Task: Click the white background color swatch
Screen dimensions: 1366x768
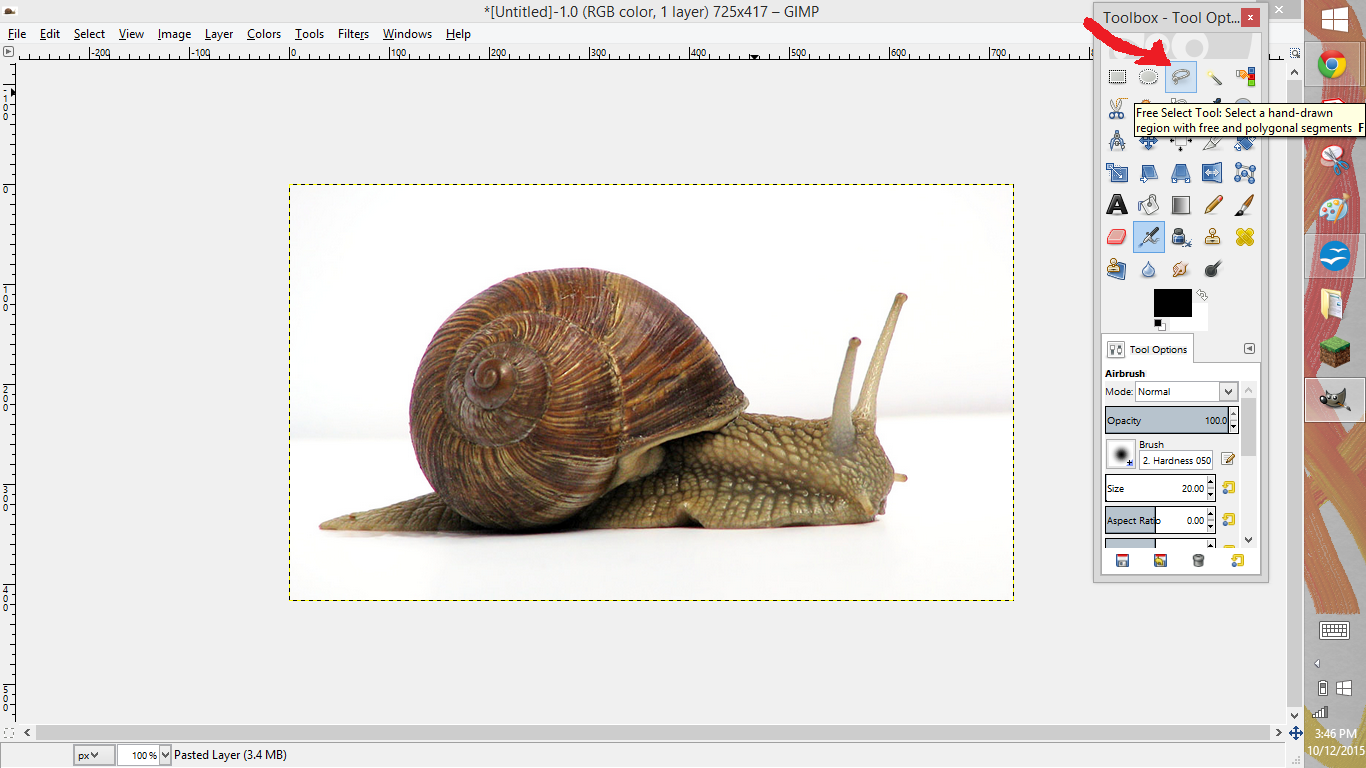Action: tap(1198, 322)
